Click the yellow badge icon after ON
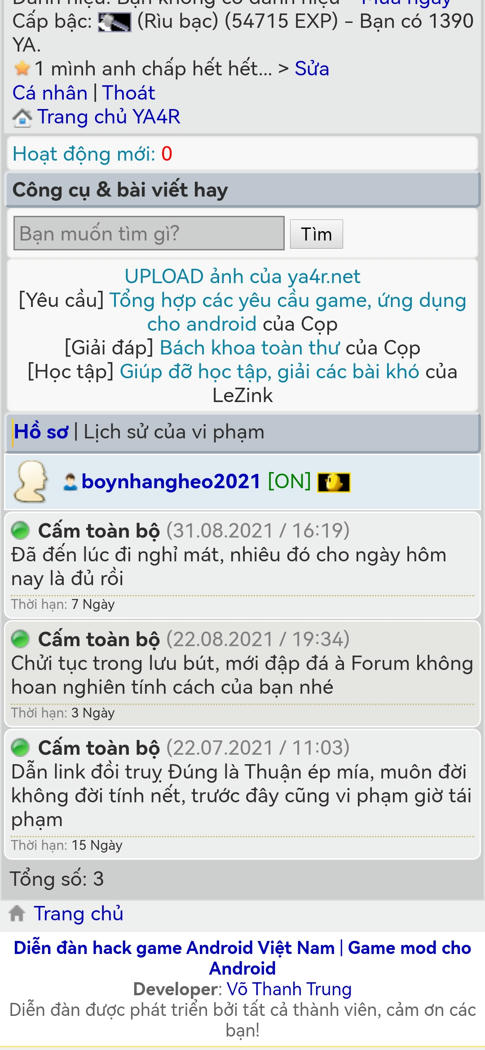 click(334, 482)
